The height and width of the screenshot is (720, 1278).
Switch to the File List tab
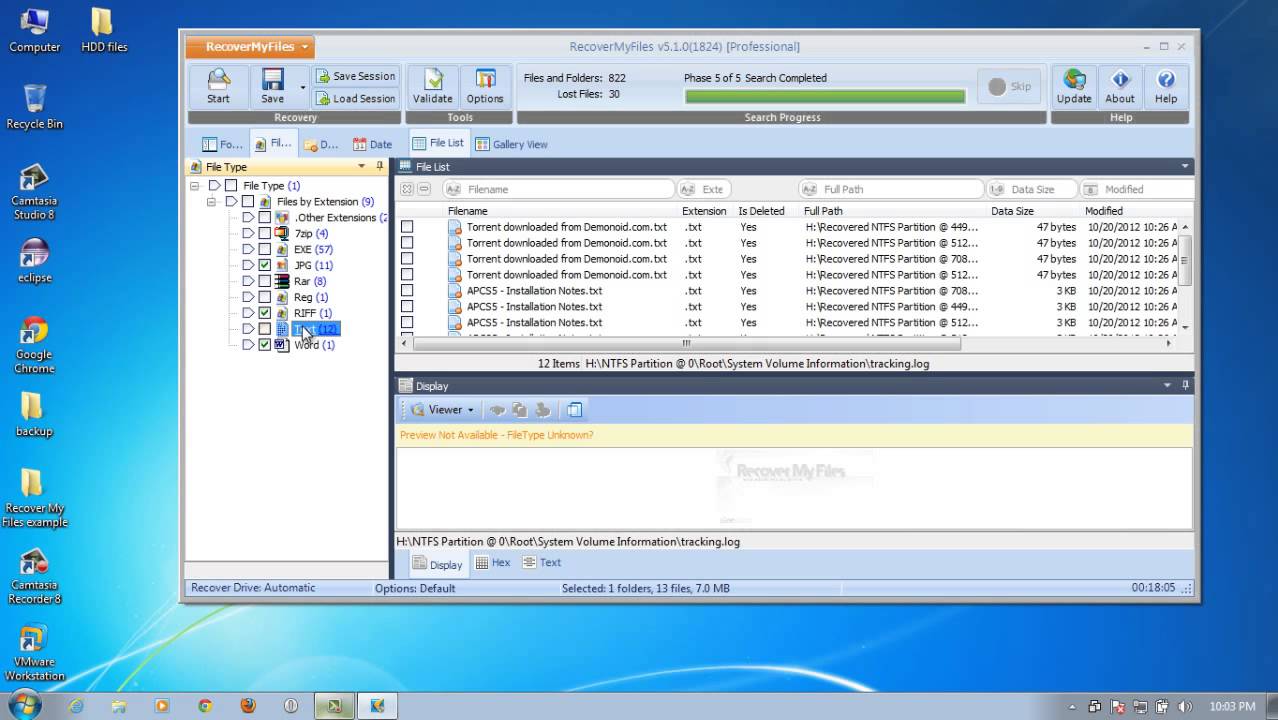pyautogui.click(x=438, y=143)
